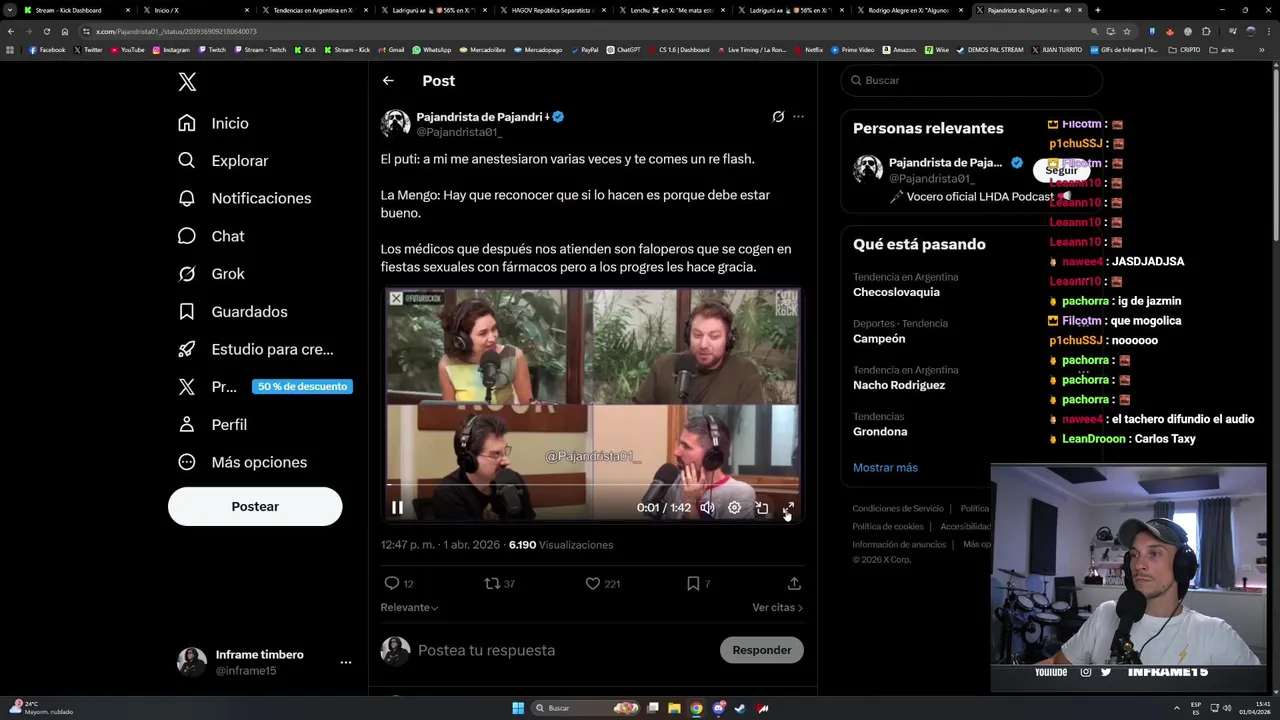Open Explorar search page
The height and width of the screenshot is (720, 1280).
tap(223, 161)
